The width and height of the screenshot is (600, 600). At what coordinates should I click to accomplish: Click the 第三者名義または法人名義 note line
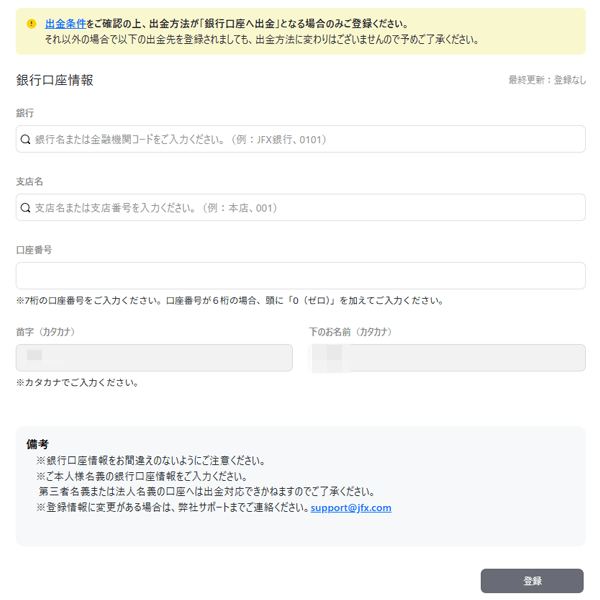pyautogui.click(x=207, y=492)
